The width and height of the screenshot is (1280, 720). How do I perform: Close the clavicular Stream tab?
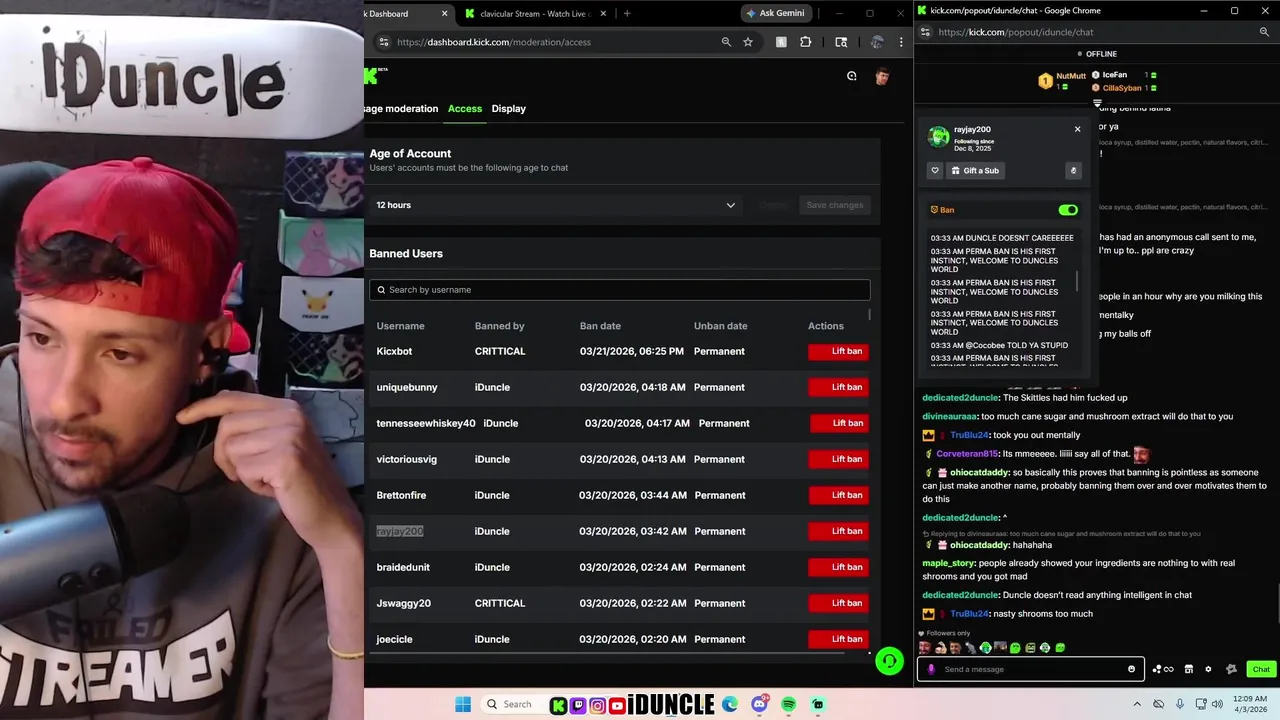[603, 13]
